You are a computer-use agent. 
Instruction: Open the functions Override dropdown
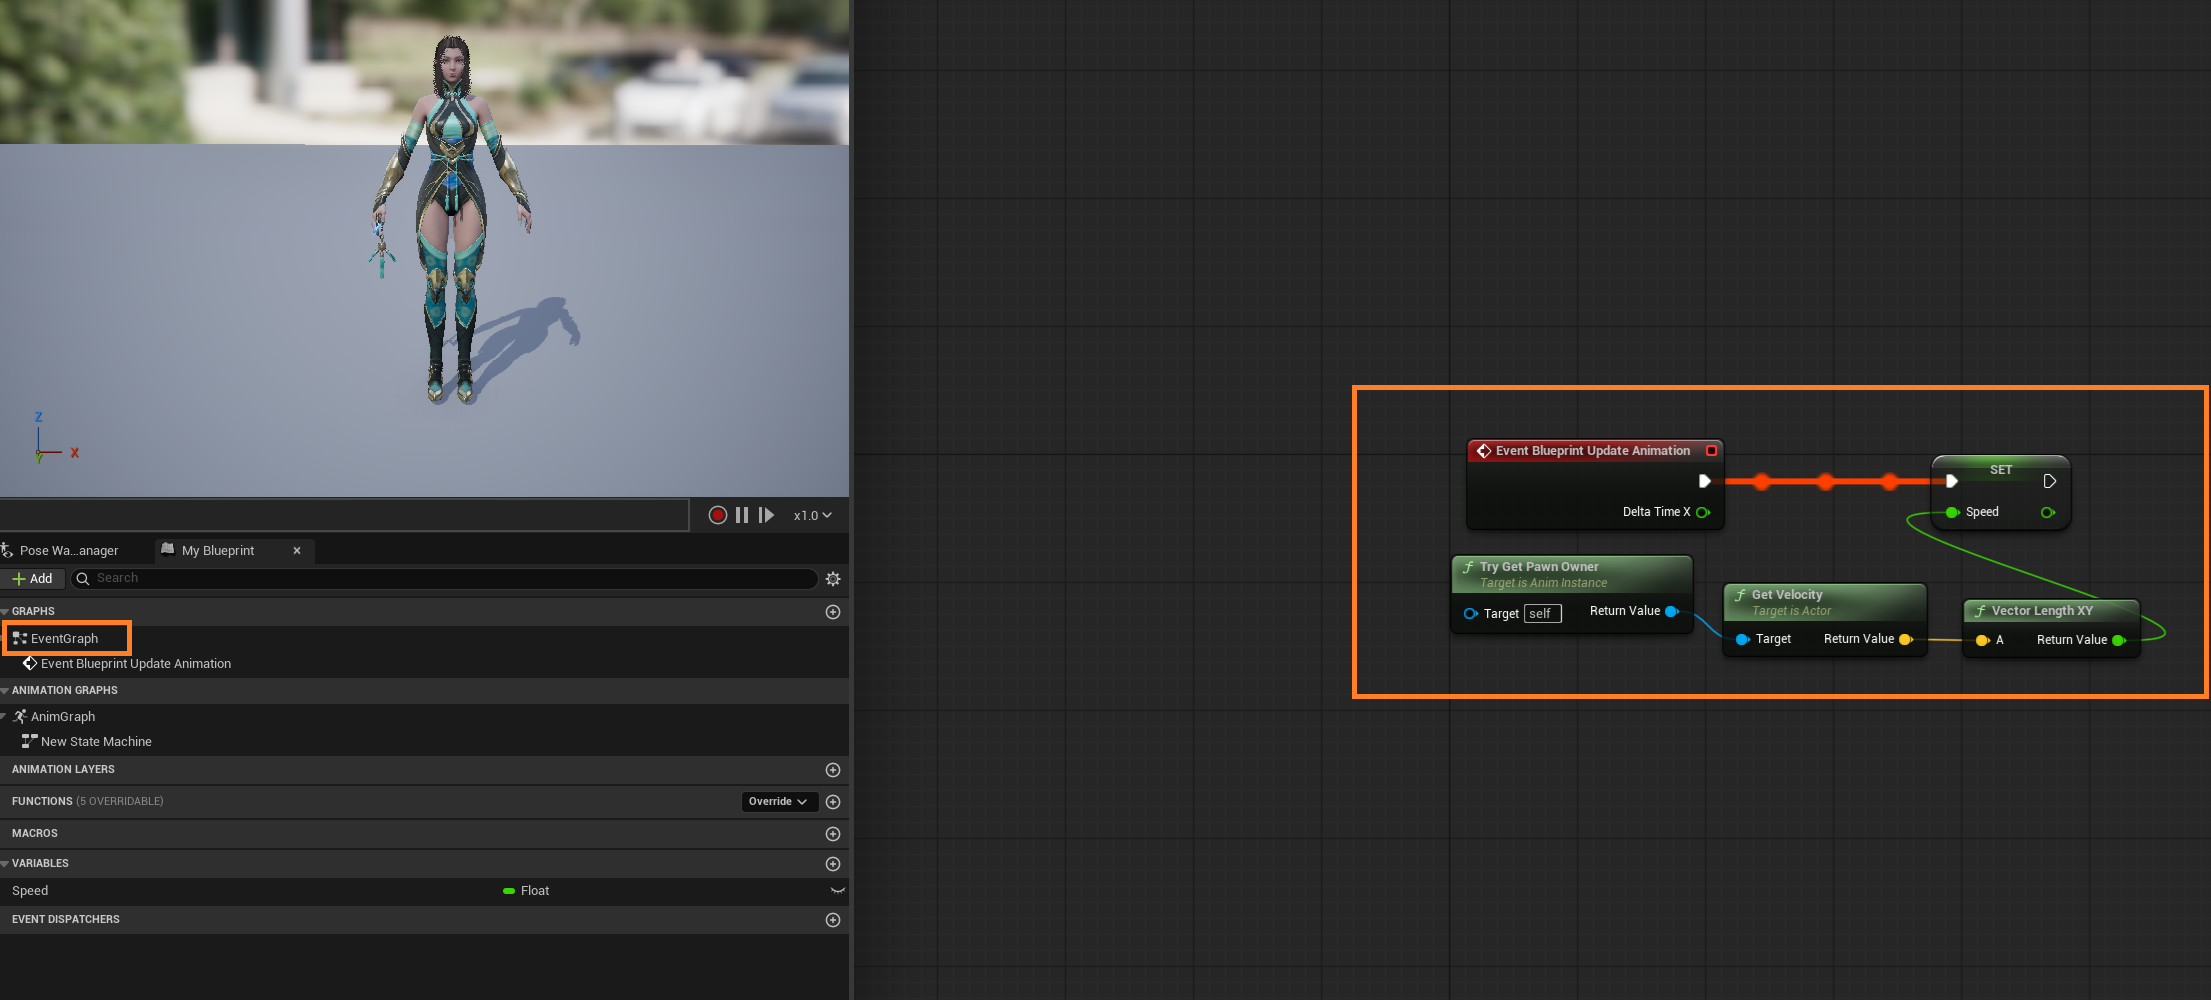778,801
